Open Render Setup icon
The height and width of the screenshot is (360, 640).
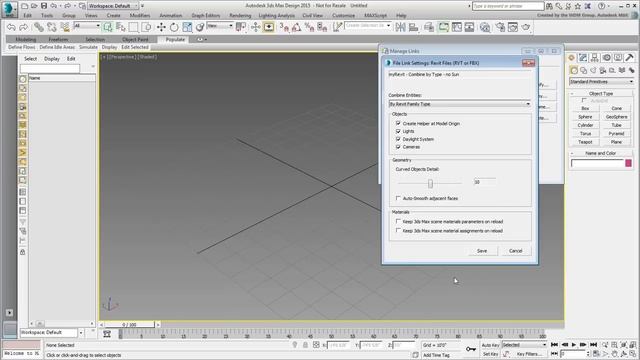click(x=500, y=27)
